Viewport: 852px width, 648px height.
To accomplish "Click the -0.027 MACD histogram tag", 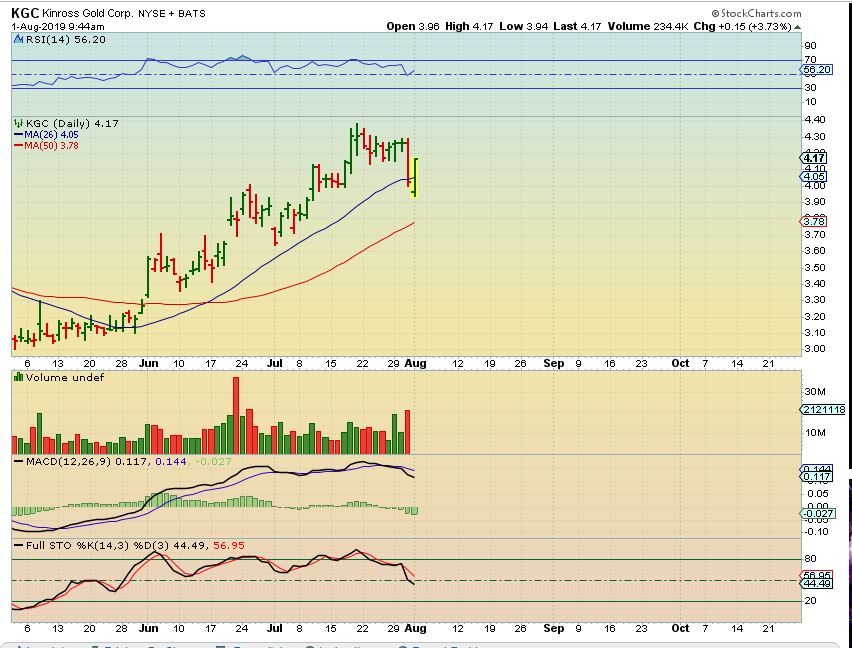I will tap(817, 513).
